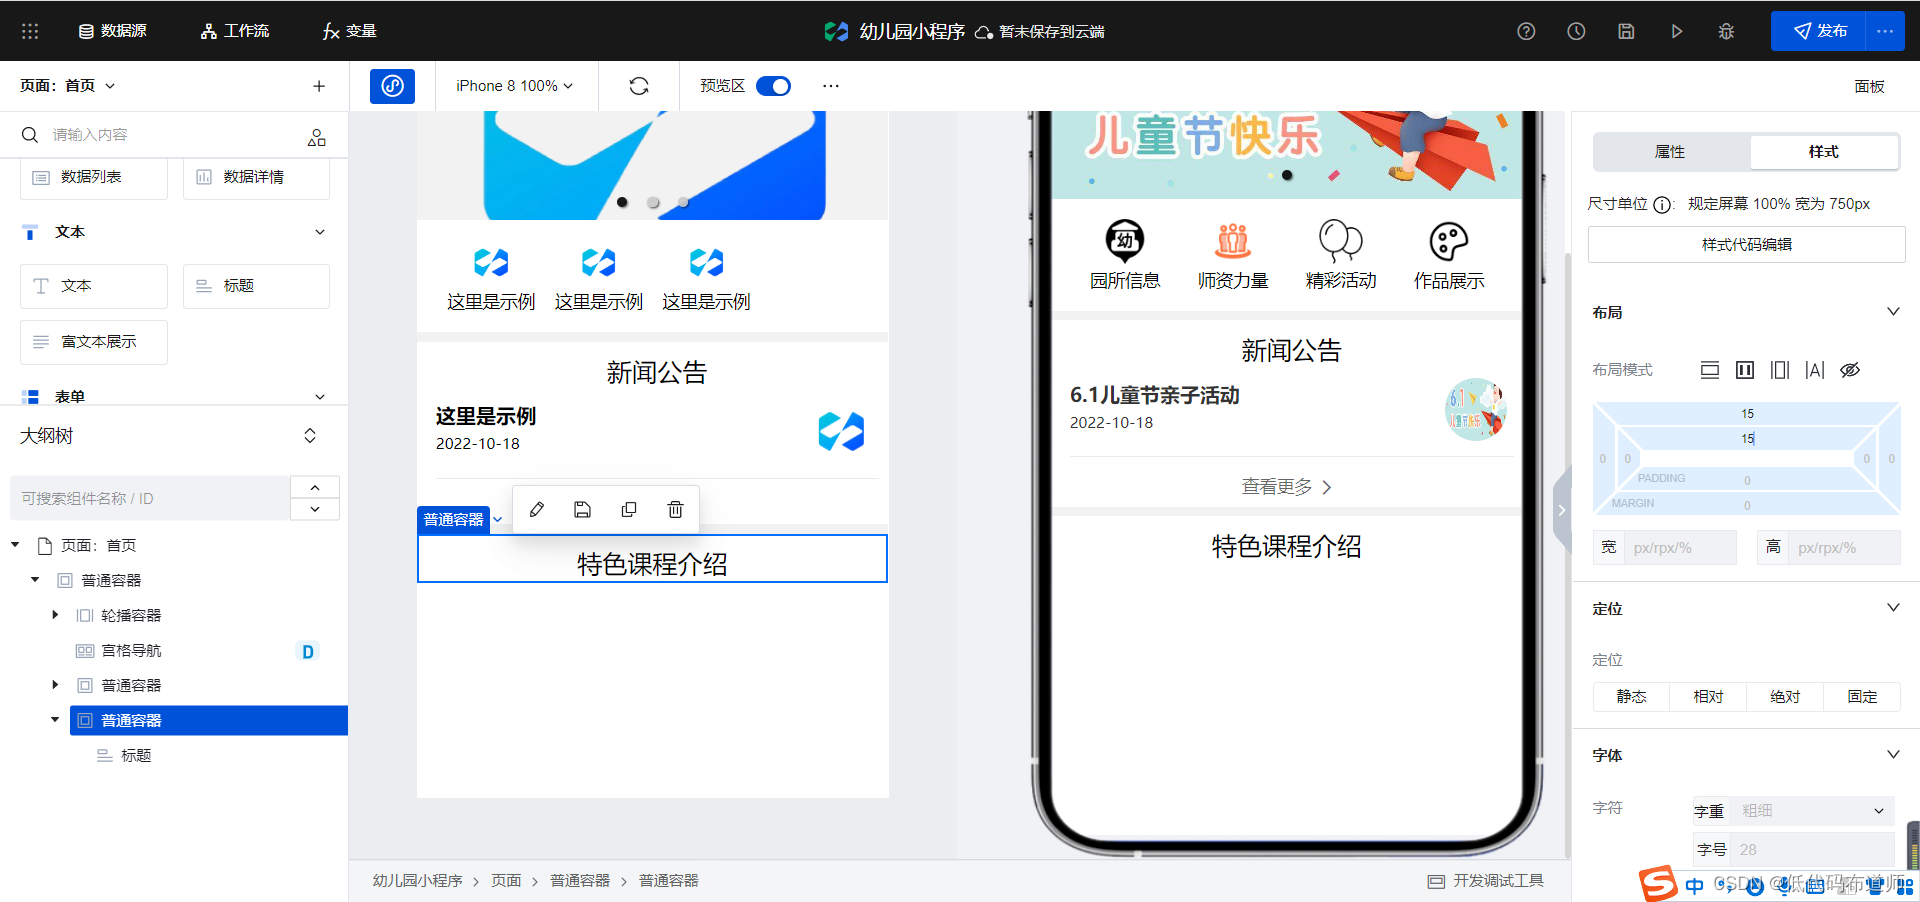Select the 数据列表 component
This screenshot has width=1920, height=902.
point(94,177)
